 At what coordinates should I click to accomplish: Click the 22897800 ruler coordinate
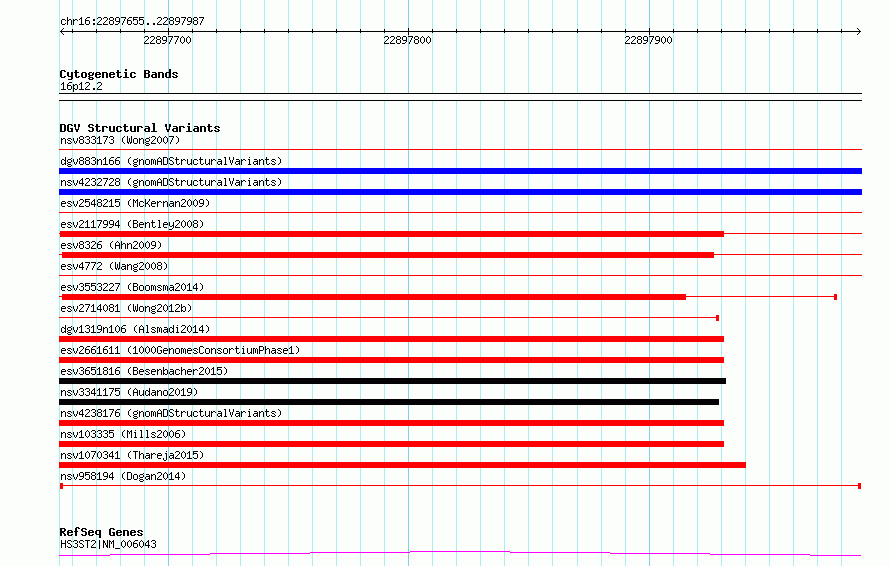coord(408,40)
